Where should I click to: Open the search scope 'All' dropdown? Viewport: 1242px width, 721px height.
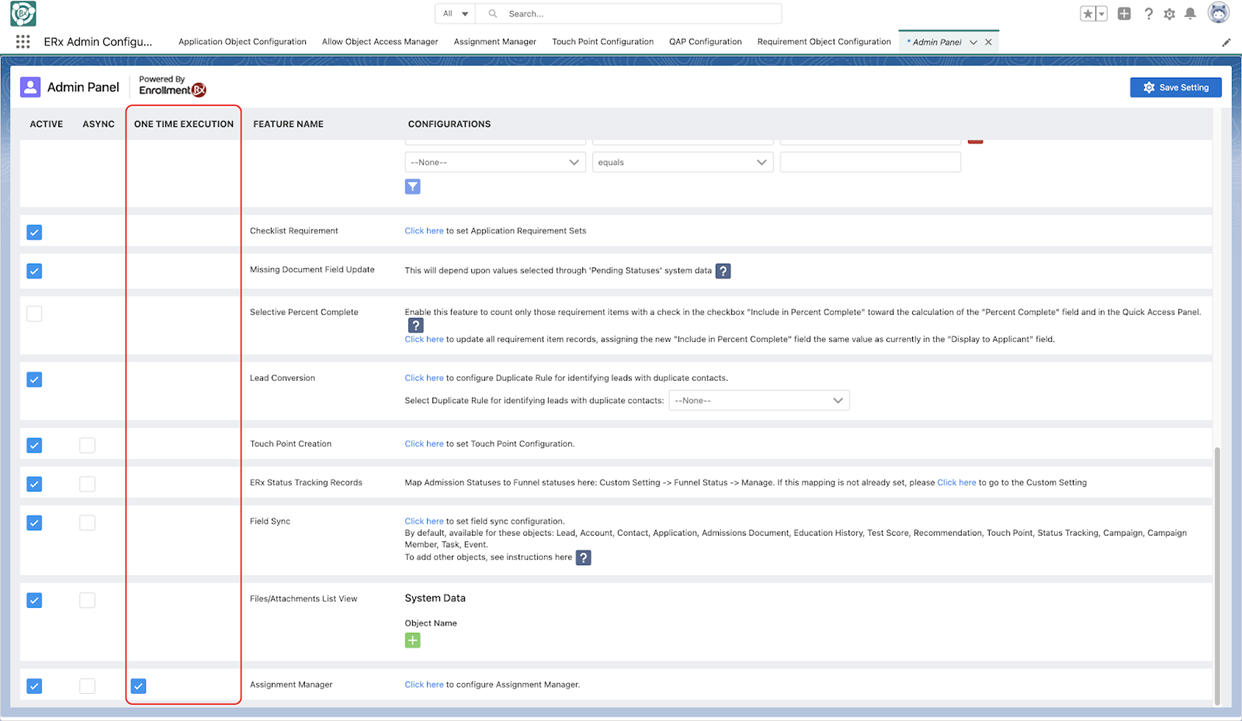[x=455, y=14]
